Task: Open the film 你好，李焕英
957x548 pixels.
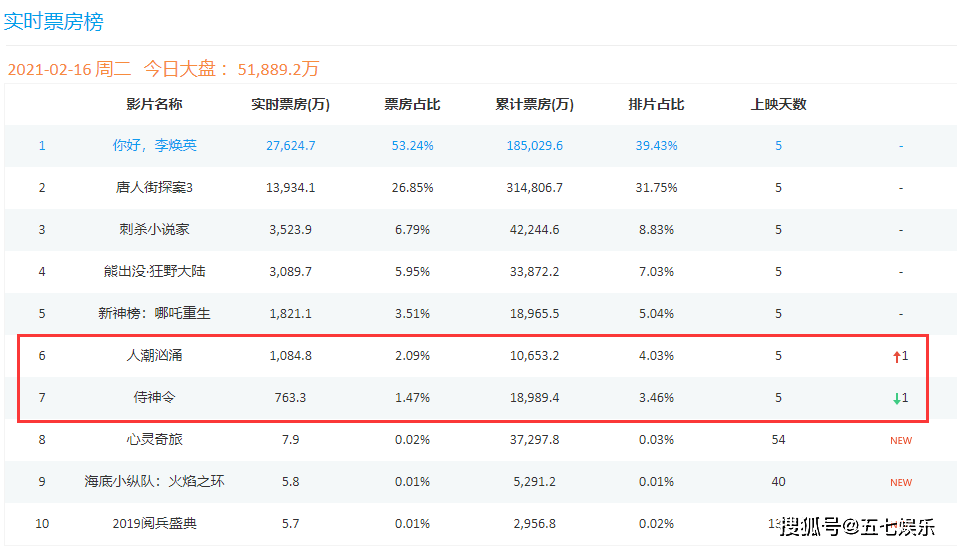Action: click(x=154, y=145)
